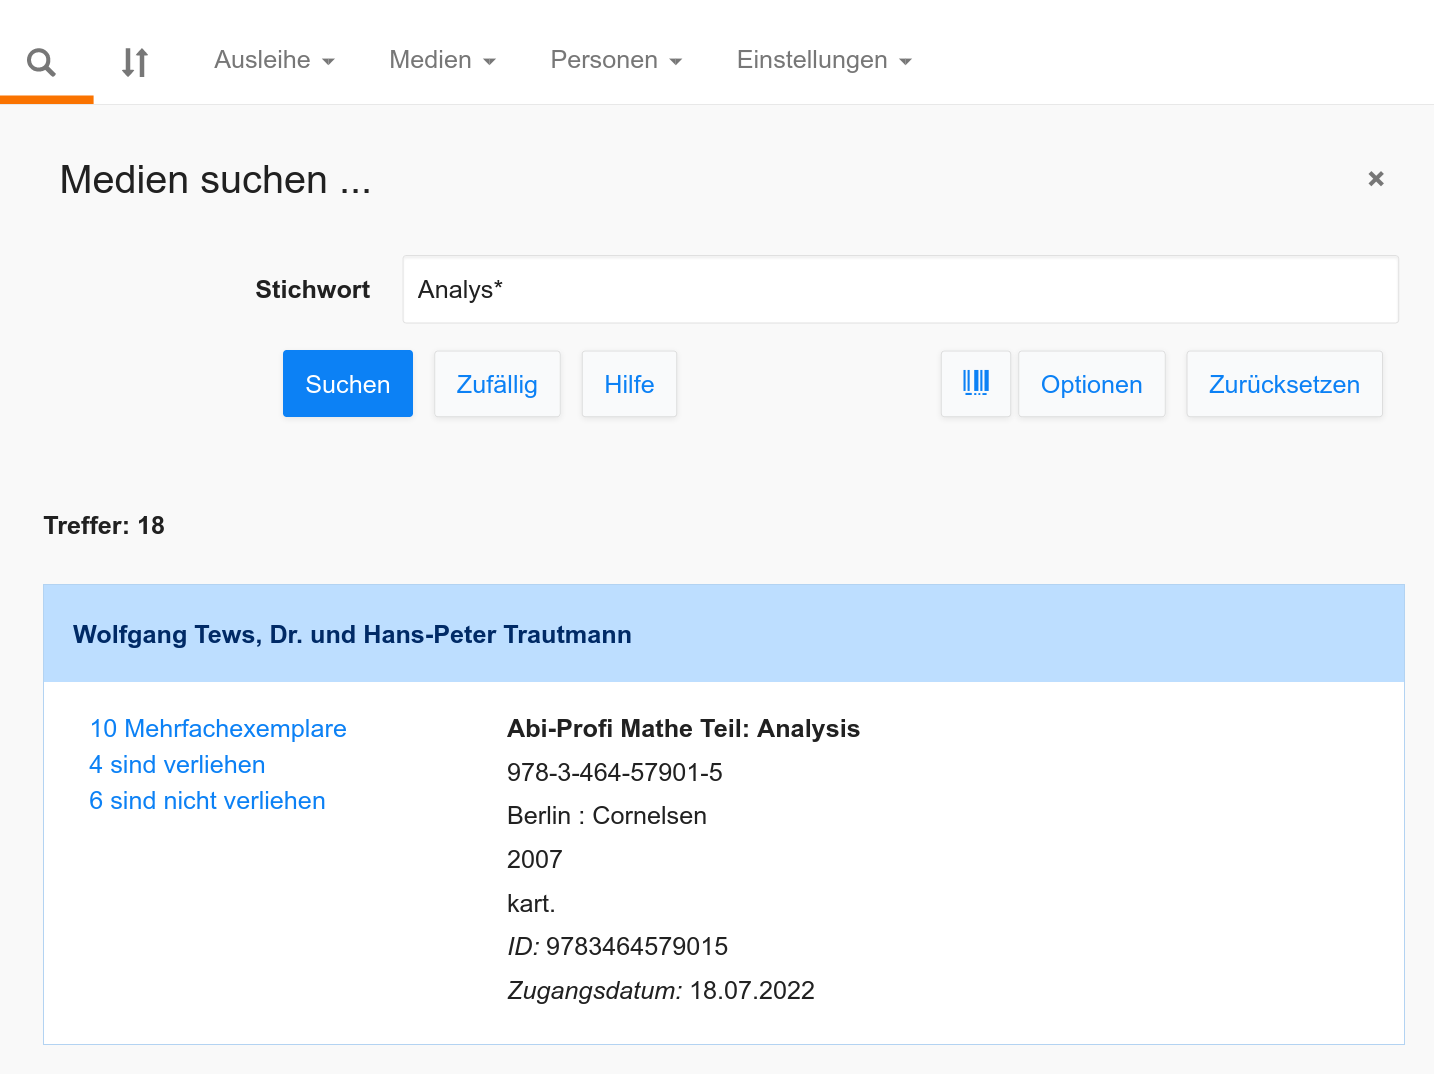
Task: Open the 10 Mehrfachexemplare link
Action: 218,729
